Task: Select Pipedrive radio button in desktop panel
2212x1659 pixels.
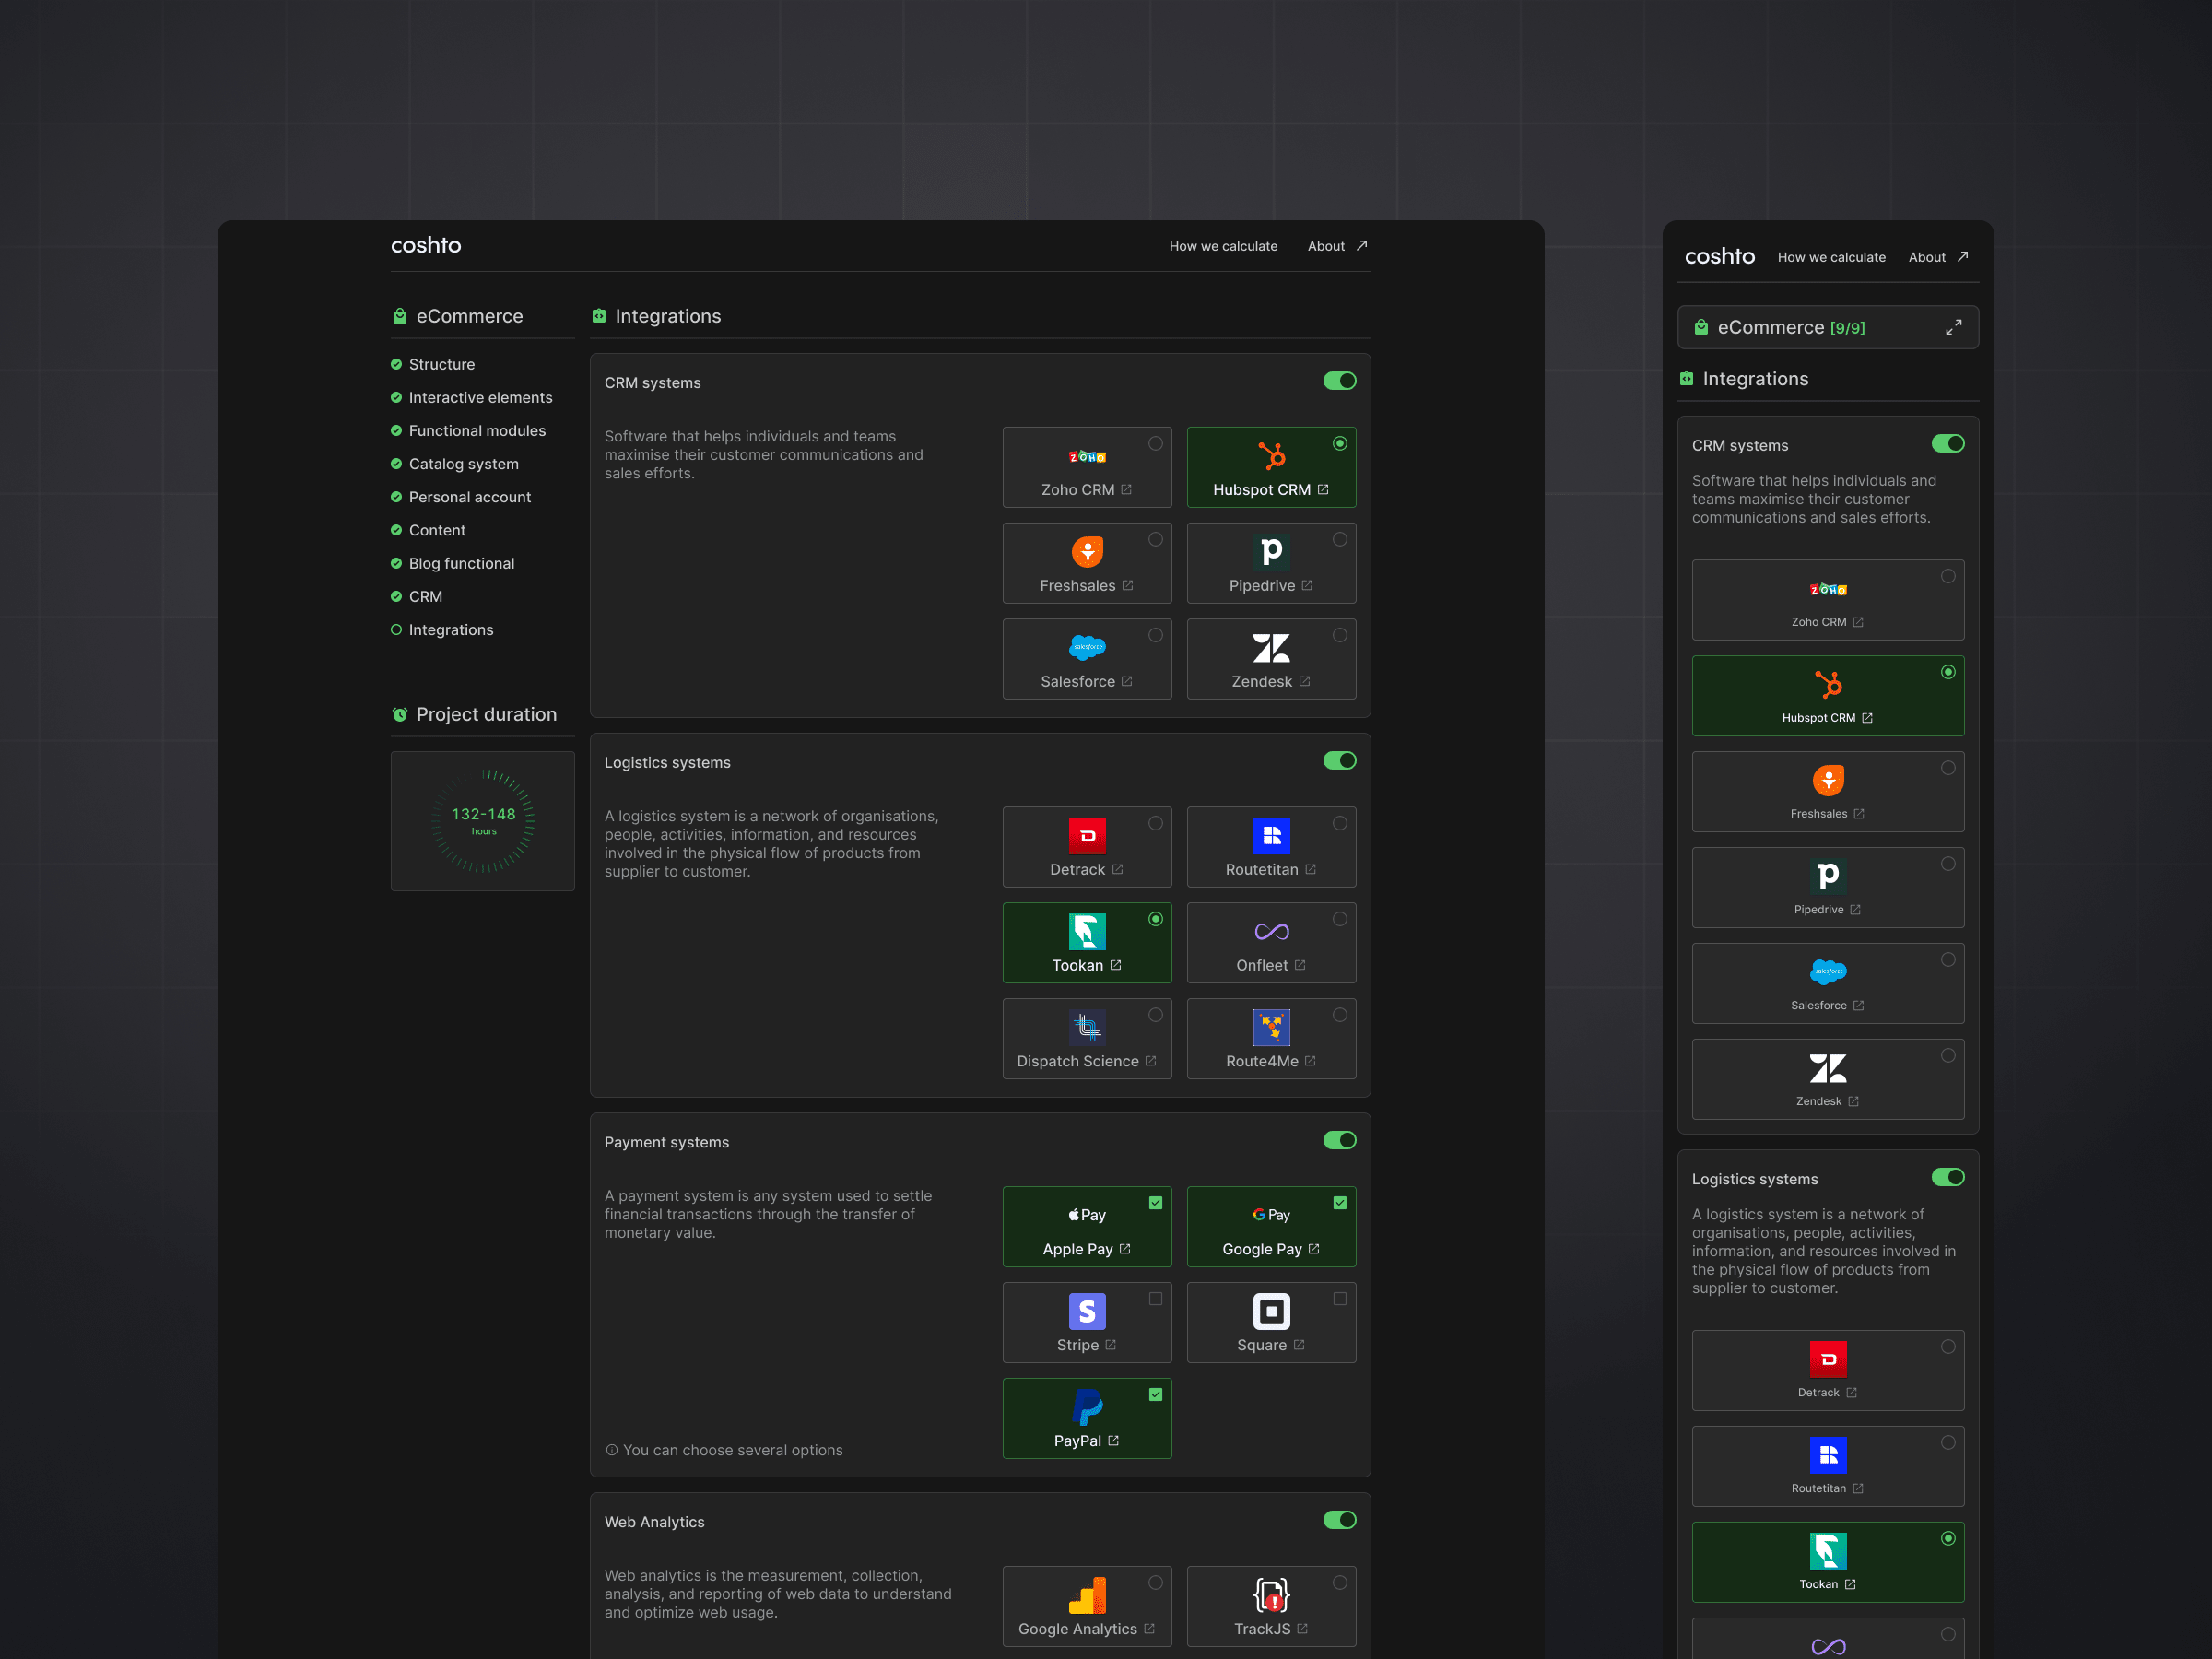Action: (x=1340, y=540)
